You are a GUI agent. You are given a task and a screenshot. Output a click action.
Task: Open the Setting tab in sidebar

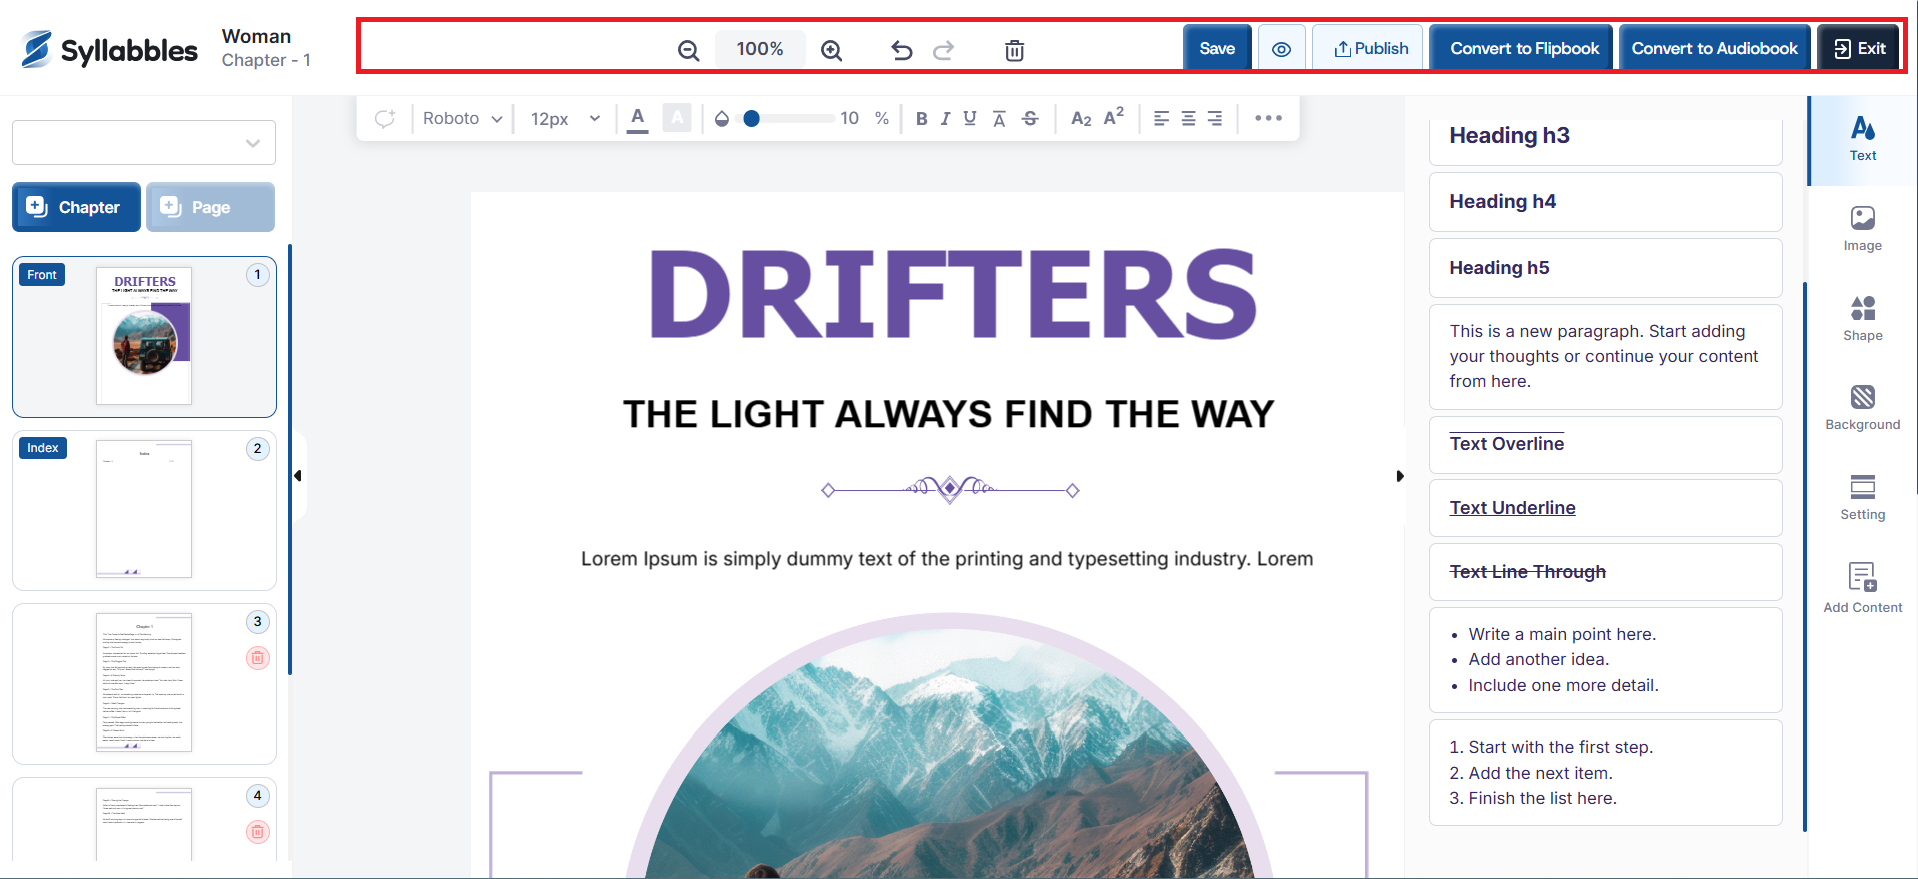click(1862, 498)
